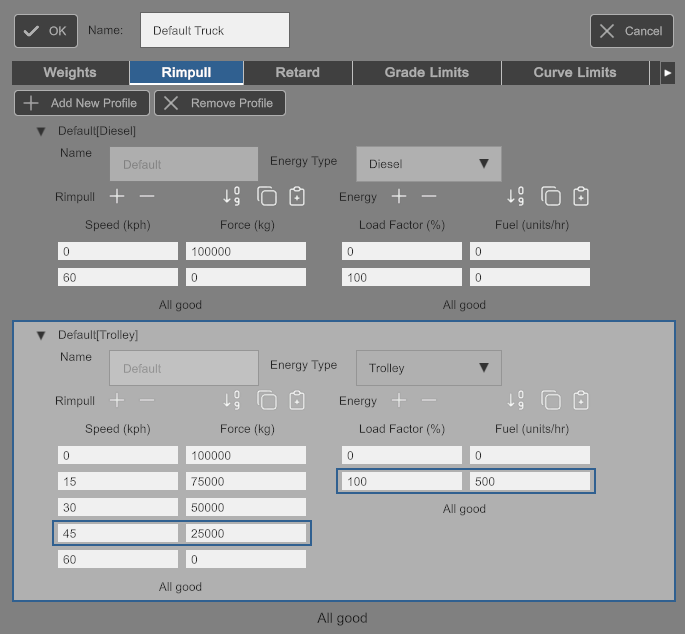Paste Rimpull table in Default[Trolley] profile

click(297, 400)
